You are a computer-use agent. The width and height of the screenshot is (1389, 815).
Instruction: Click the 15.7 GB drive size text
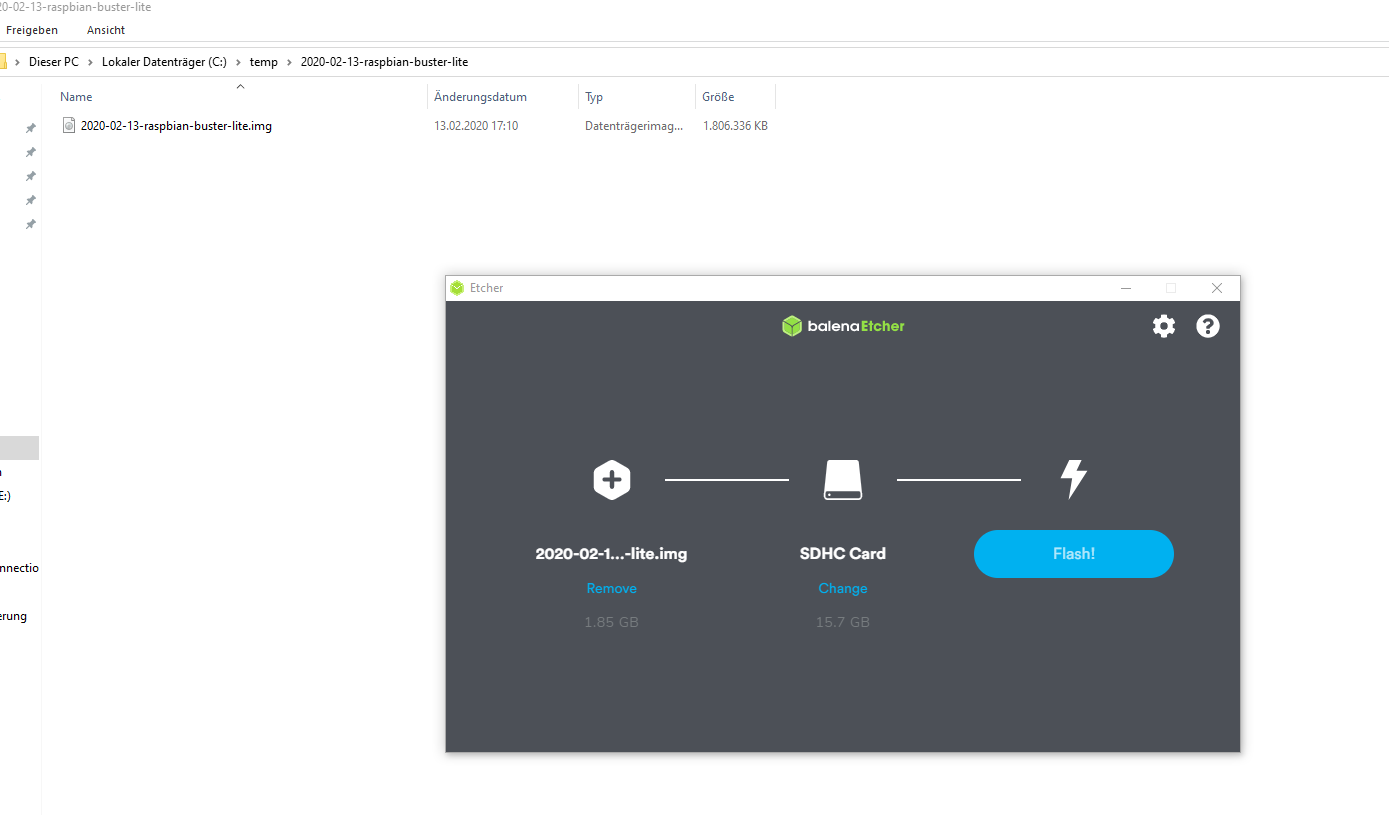(x=843, y=622)
